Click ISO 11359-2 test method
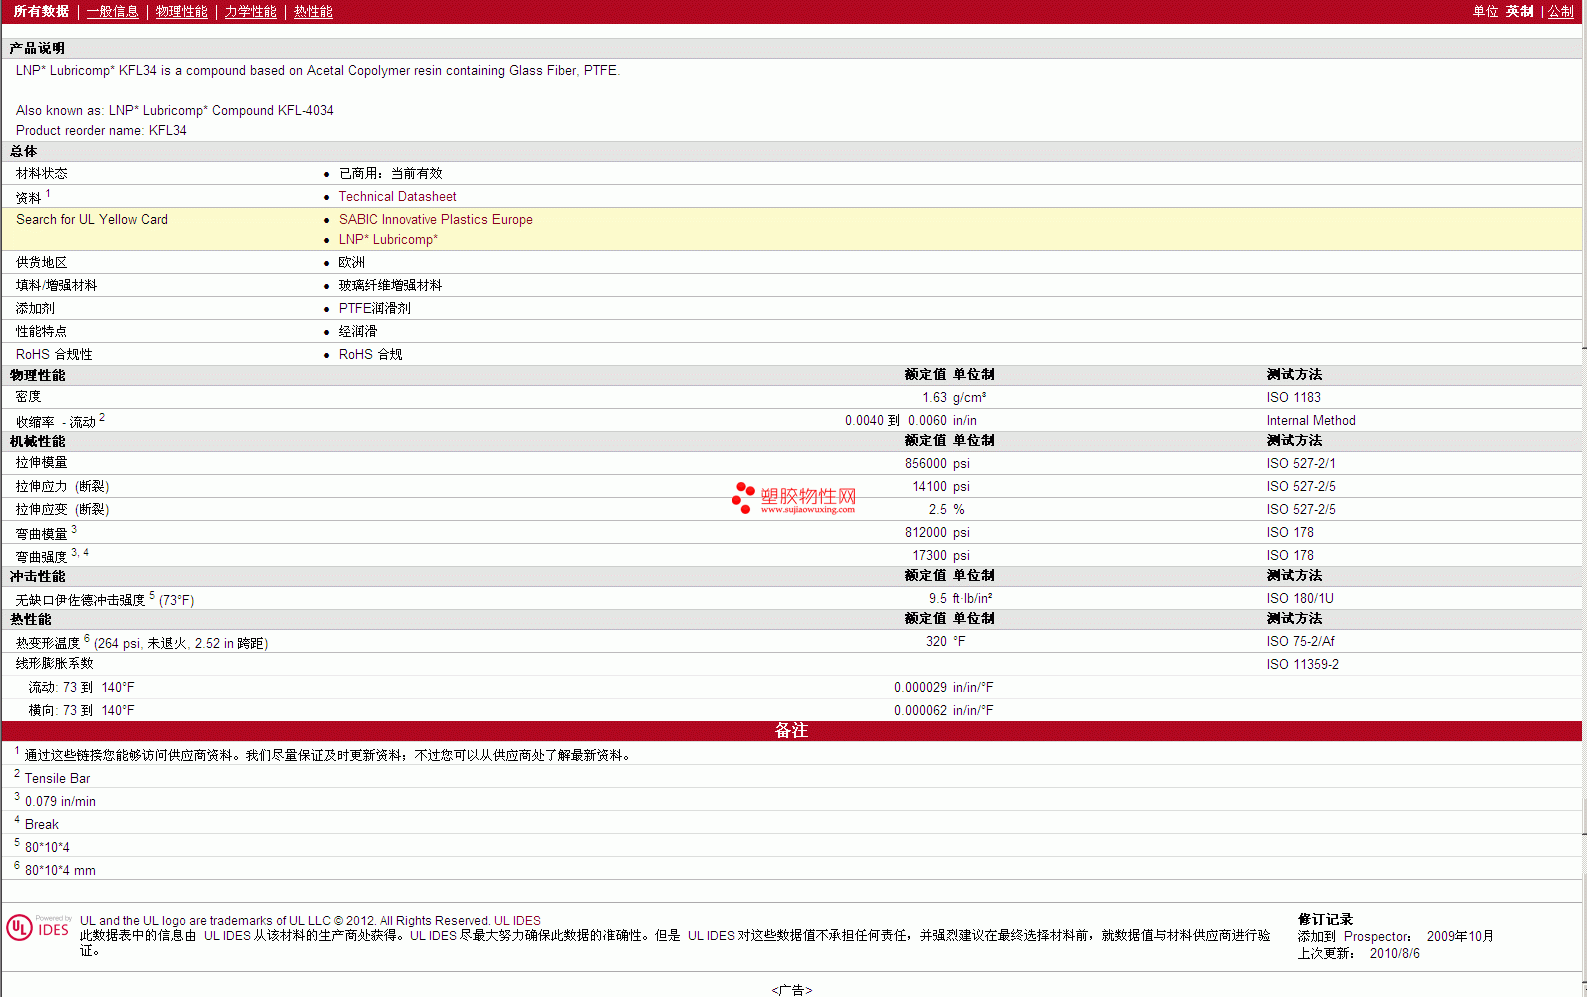The width and height of the screenshot is (1587, 997). pyautogui.click(x=1302, y=665)
